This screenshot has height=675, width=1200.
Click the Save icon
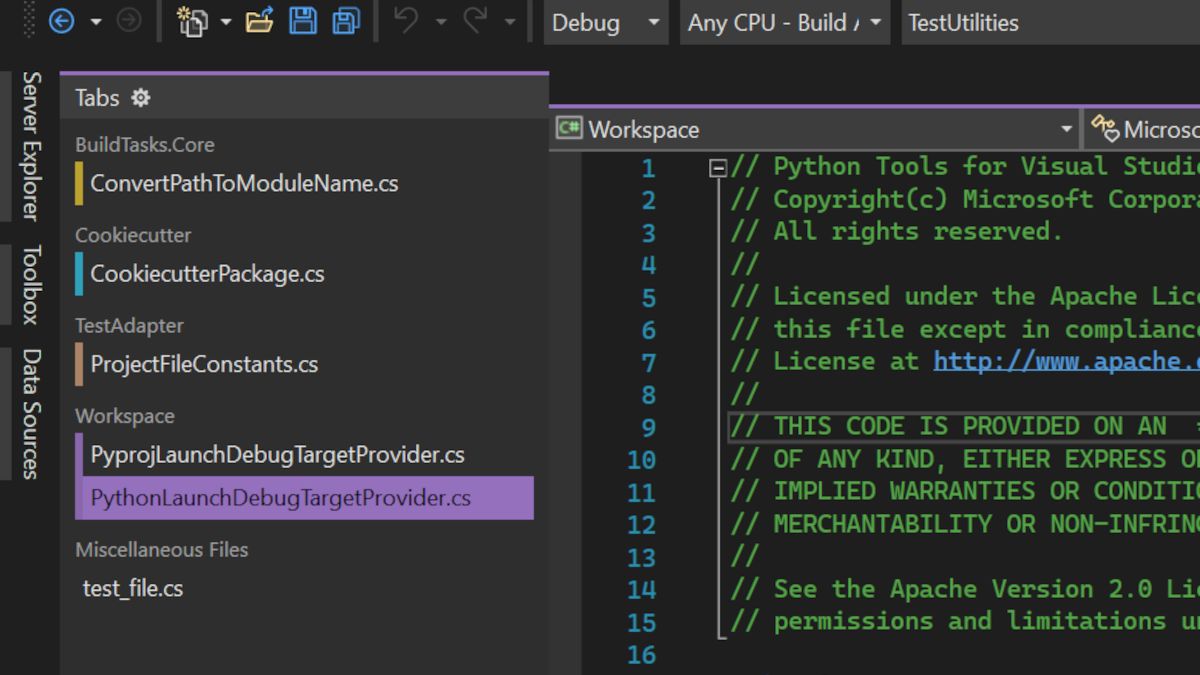[x=303, y=21]
